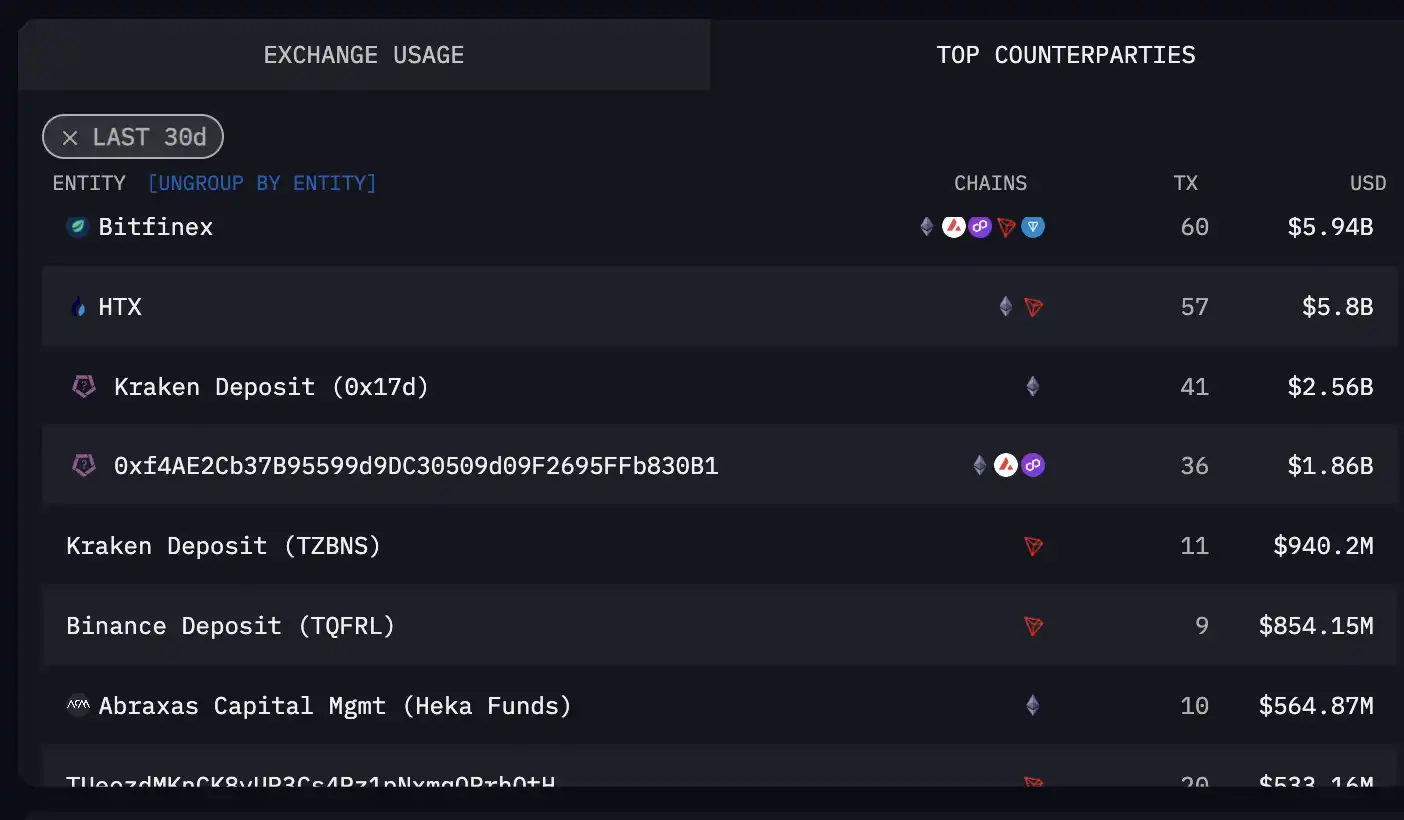
Task: Open the Bitfinex entity link
Action: (x=156, y=227)
